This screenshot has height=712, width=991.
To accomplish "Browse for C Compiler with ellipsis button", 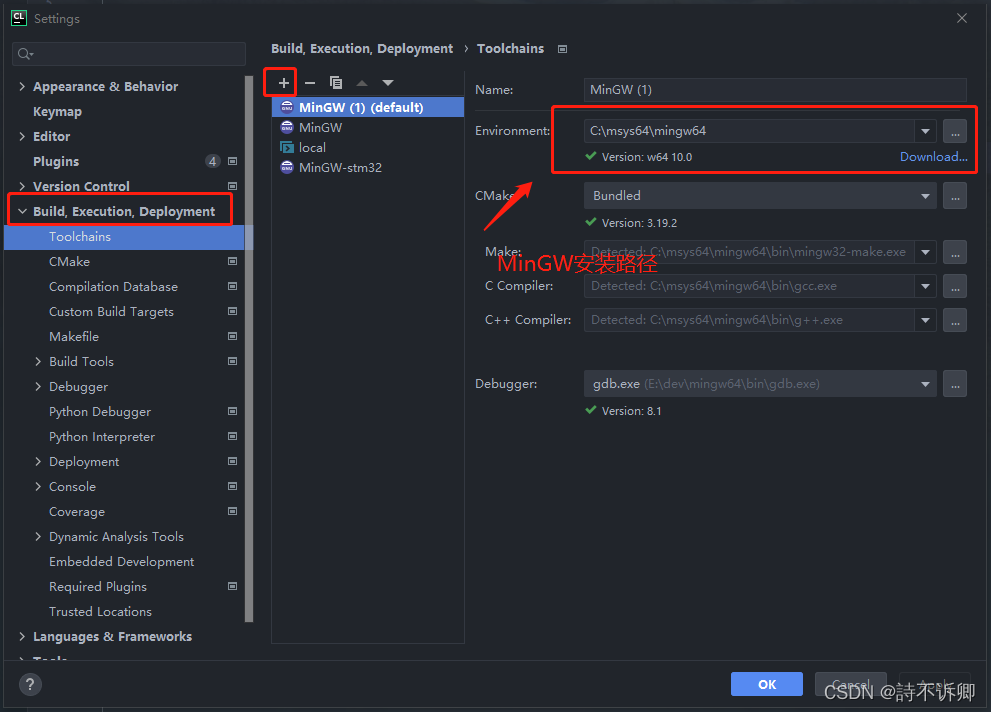I will click(x=955, y=286).
